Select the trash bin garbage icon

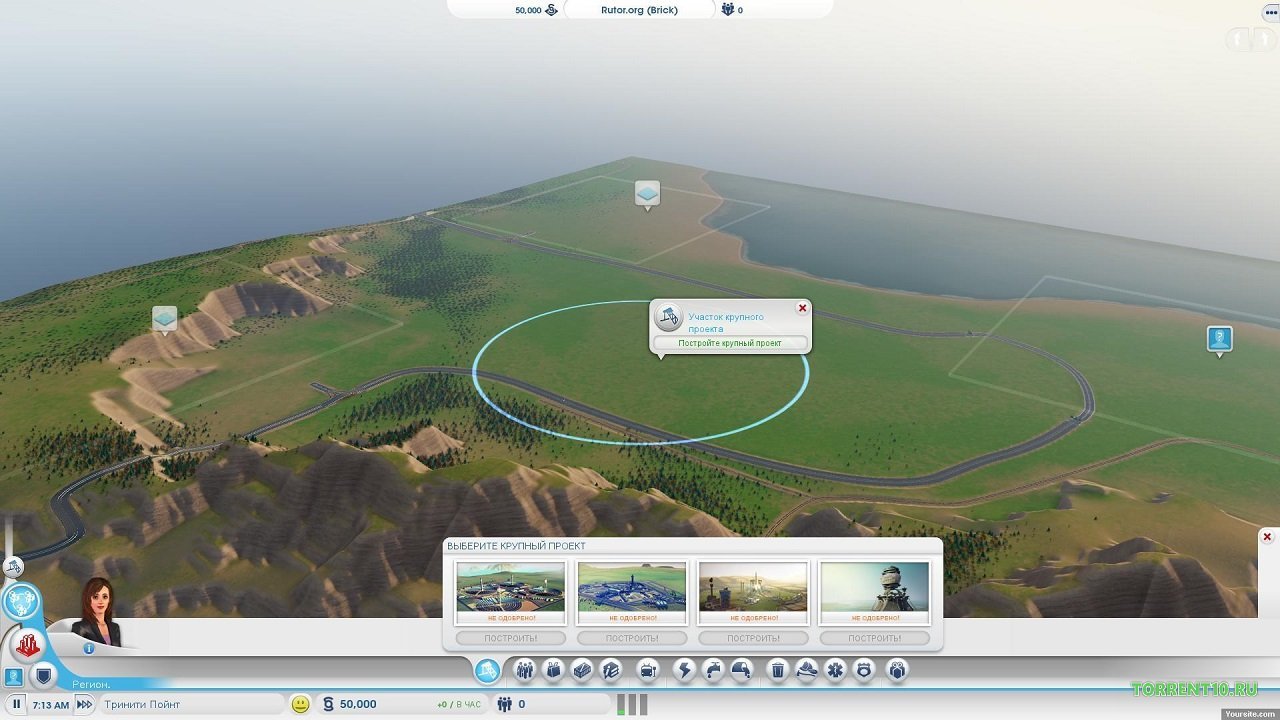point(777,670)
